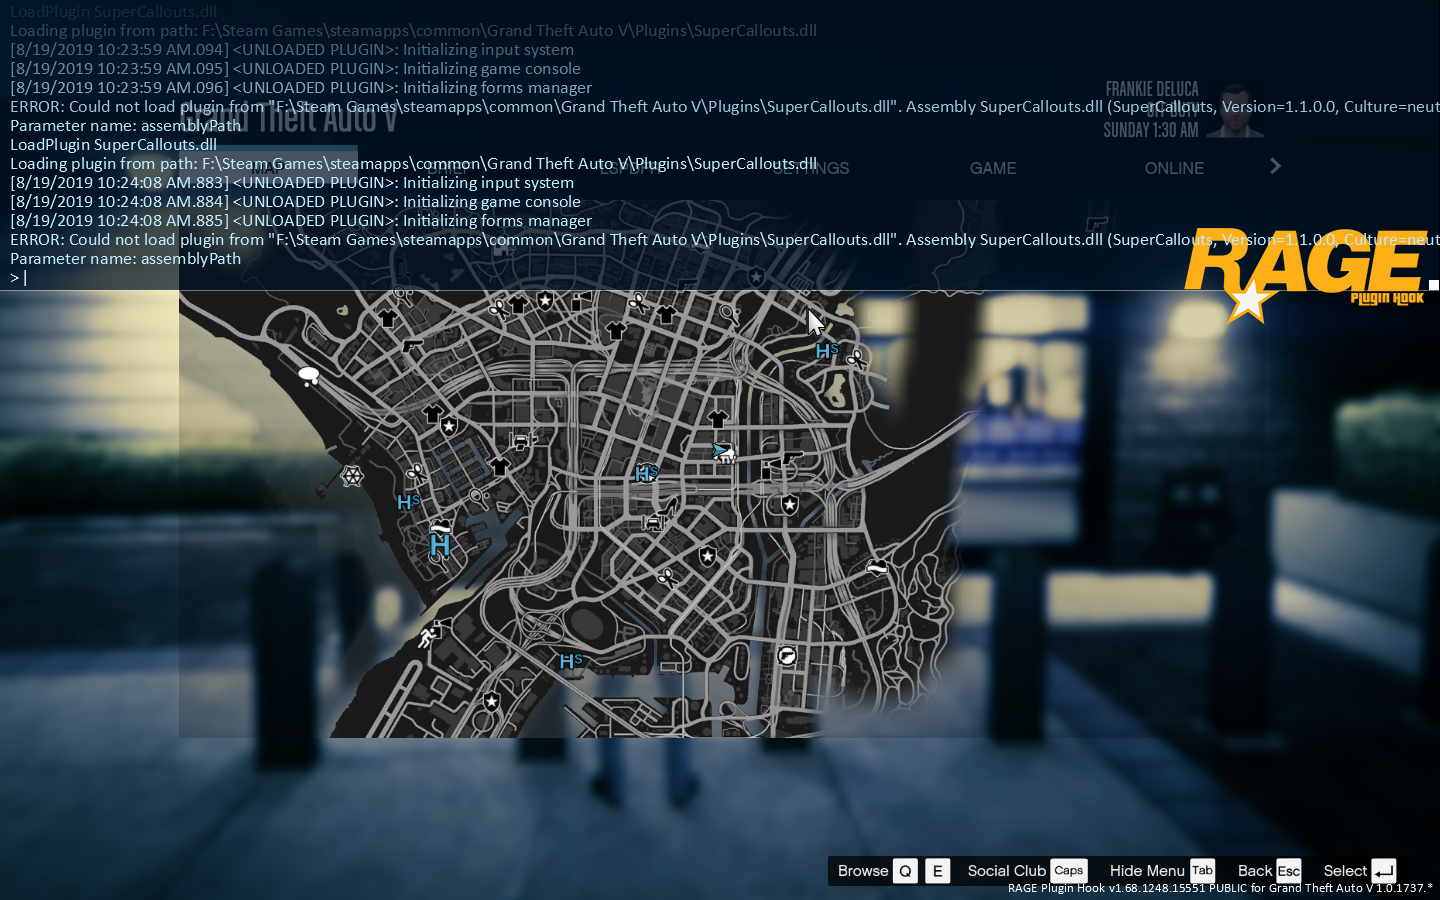Click the circled pistol map icon
The width and height of the screenshot is (1440, 900).
point(788,656)
